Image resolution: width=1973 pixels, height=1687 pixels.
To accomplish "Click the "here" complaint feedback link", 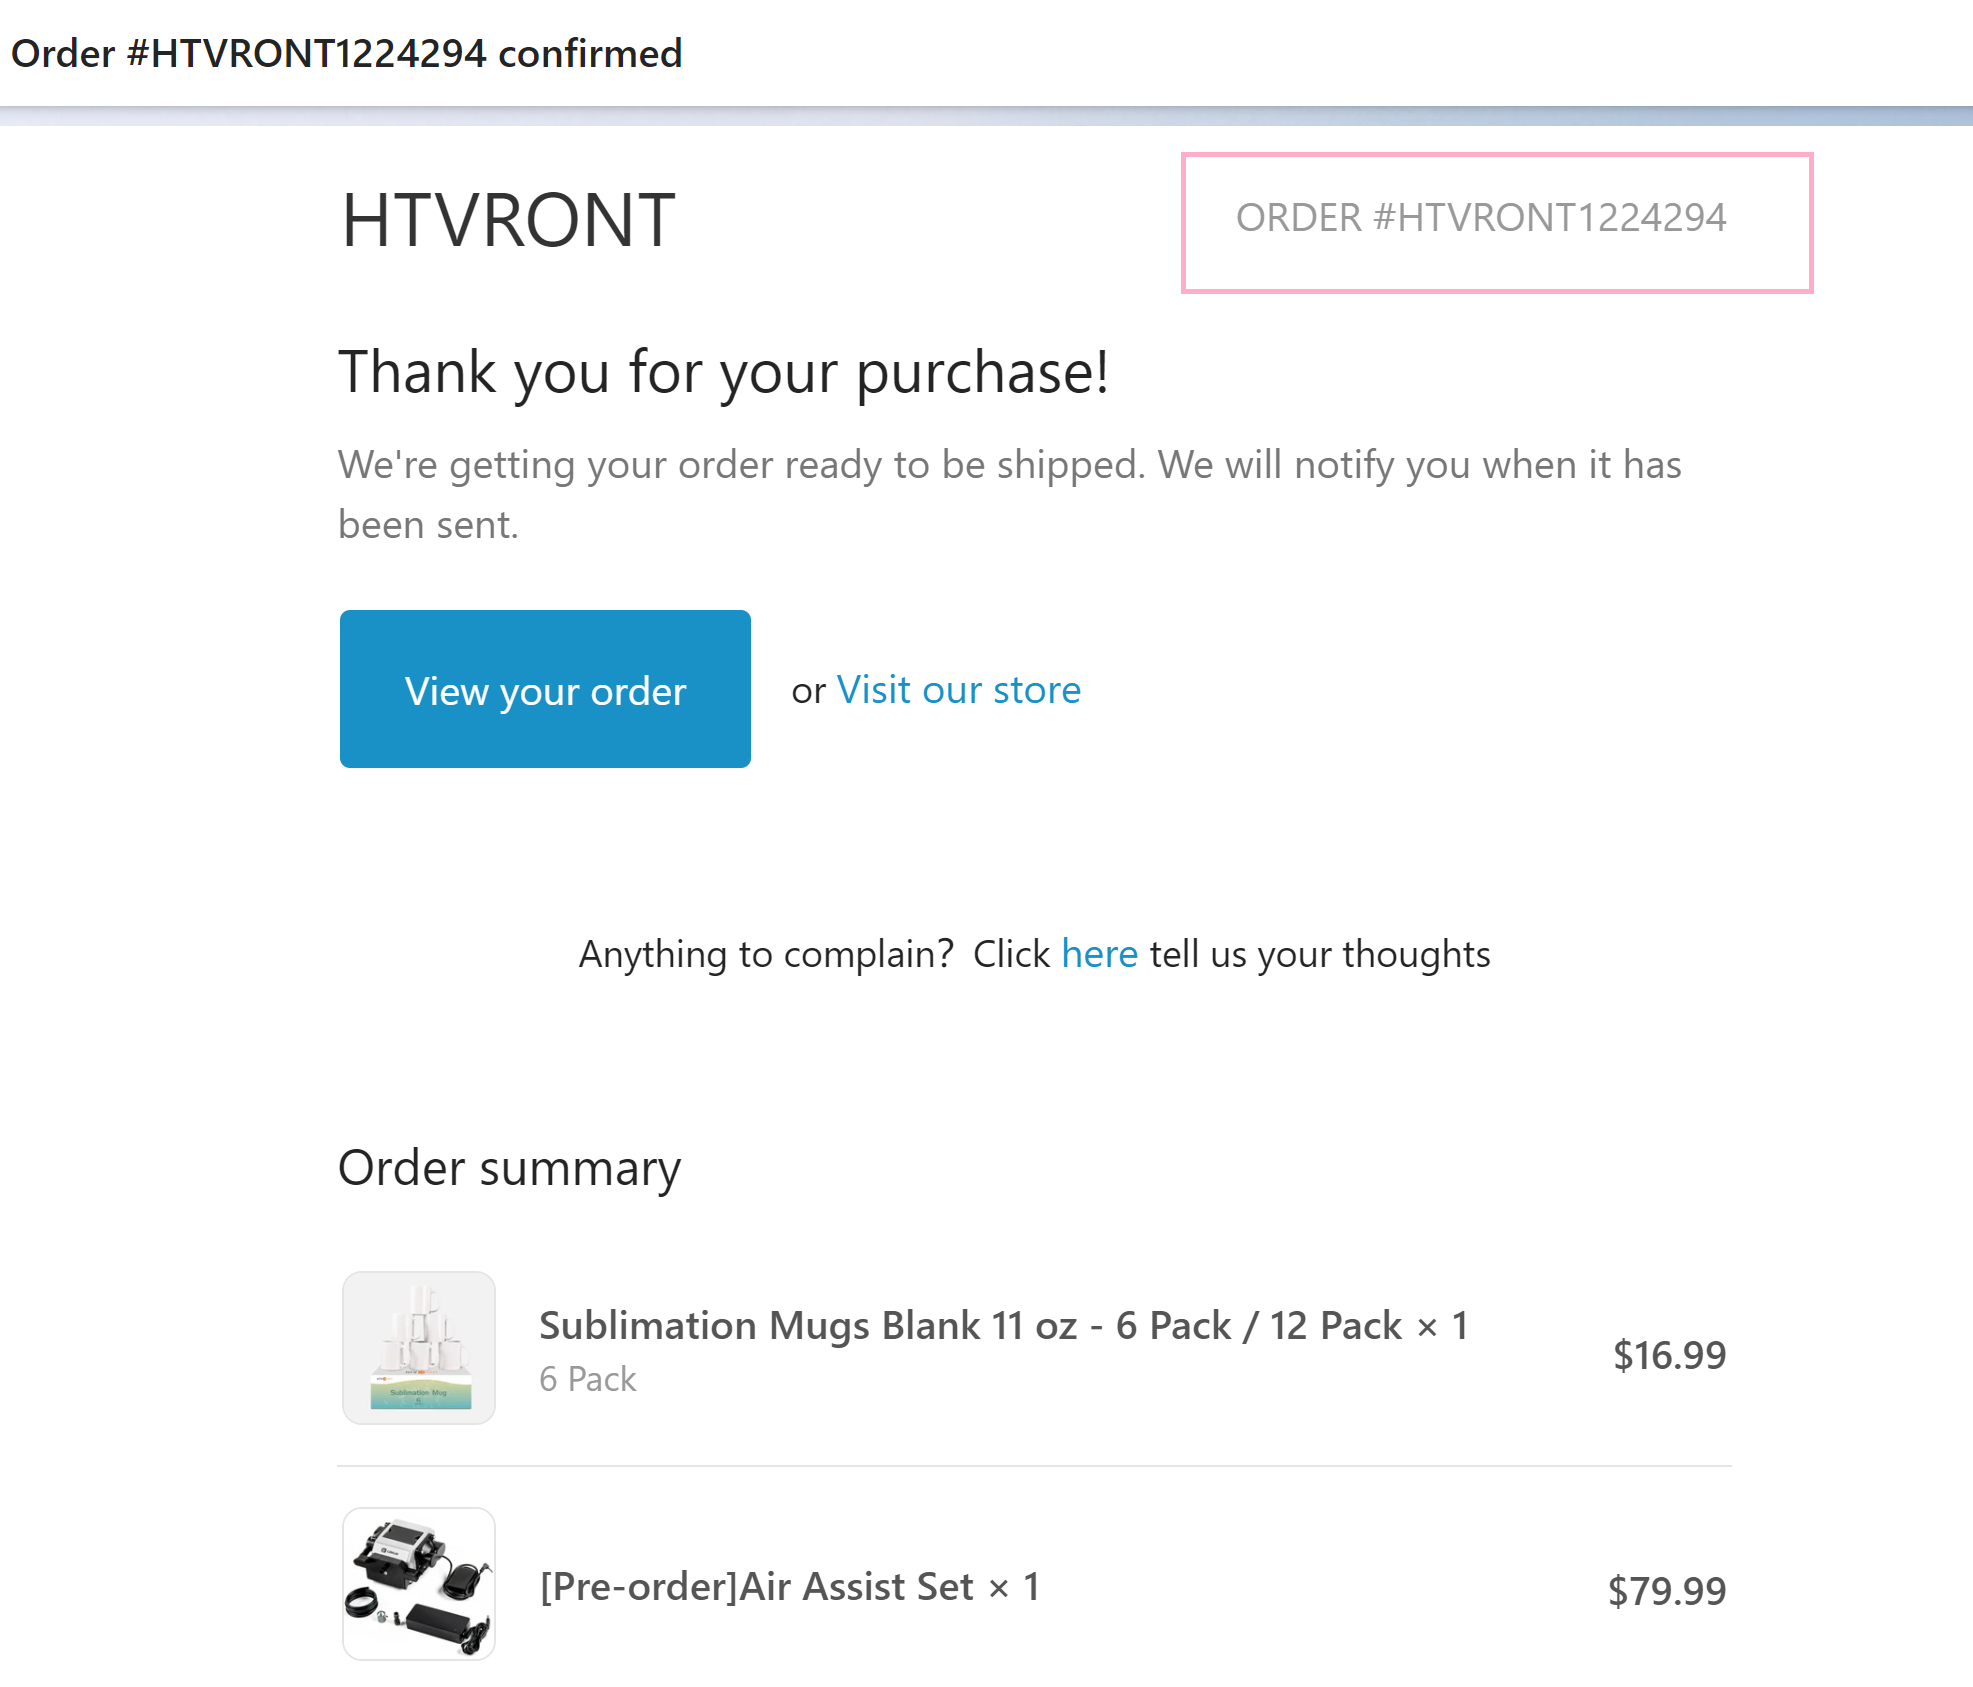I will [1099, 954].
